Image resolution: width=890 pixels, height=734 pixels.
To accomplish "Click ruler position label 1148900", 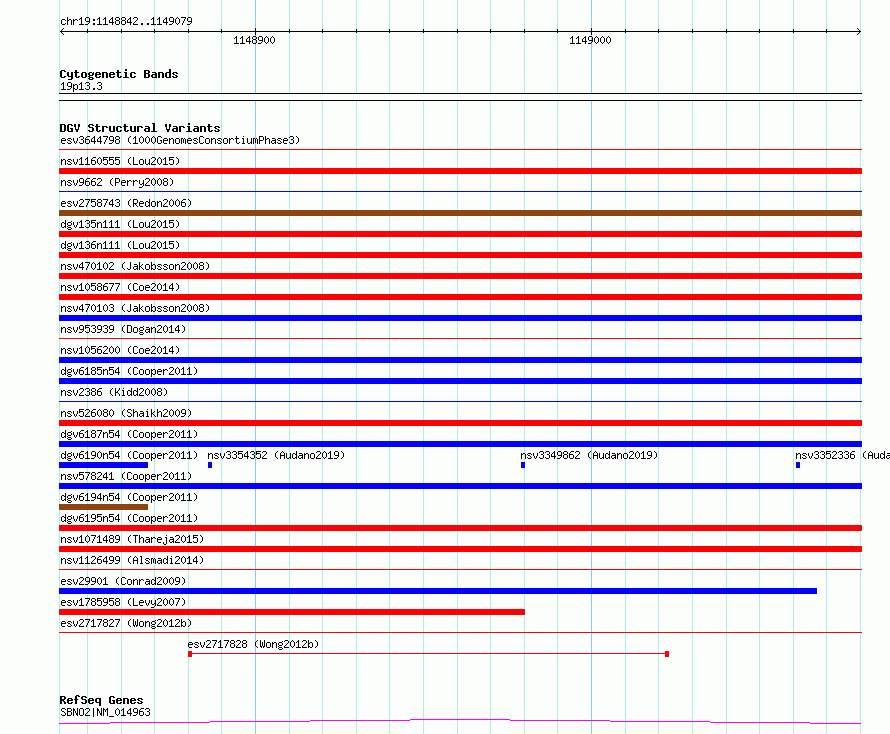I will point(254,40).
